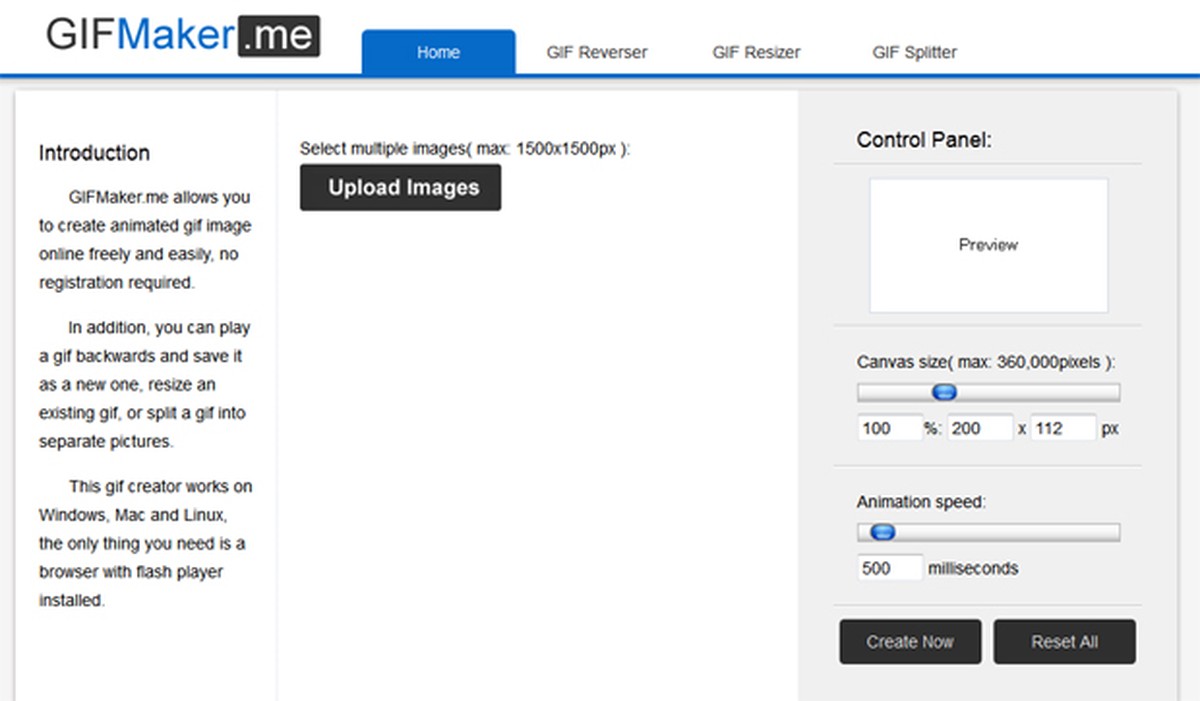Select the canvas height field showing 112
1200x701 pixels.
click(1063, 428)
